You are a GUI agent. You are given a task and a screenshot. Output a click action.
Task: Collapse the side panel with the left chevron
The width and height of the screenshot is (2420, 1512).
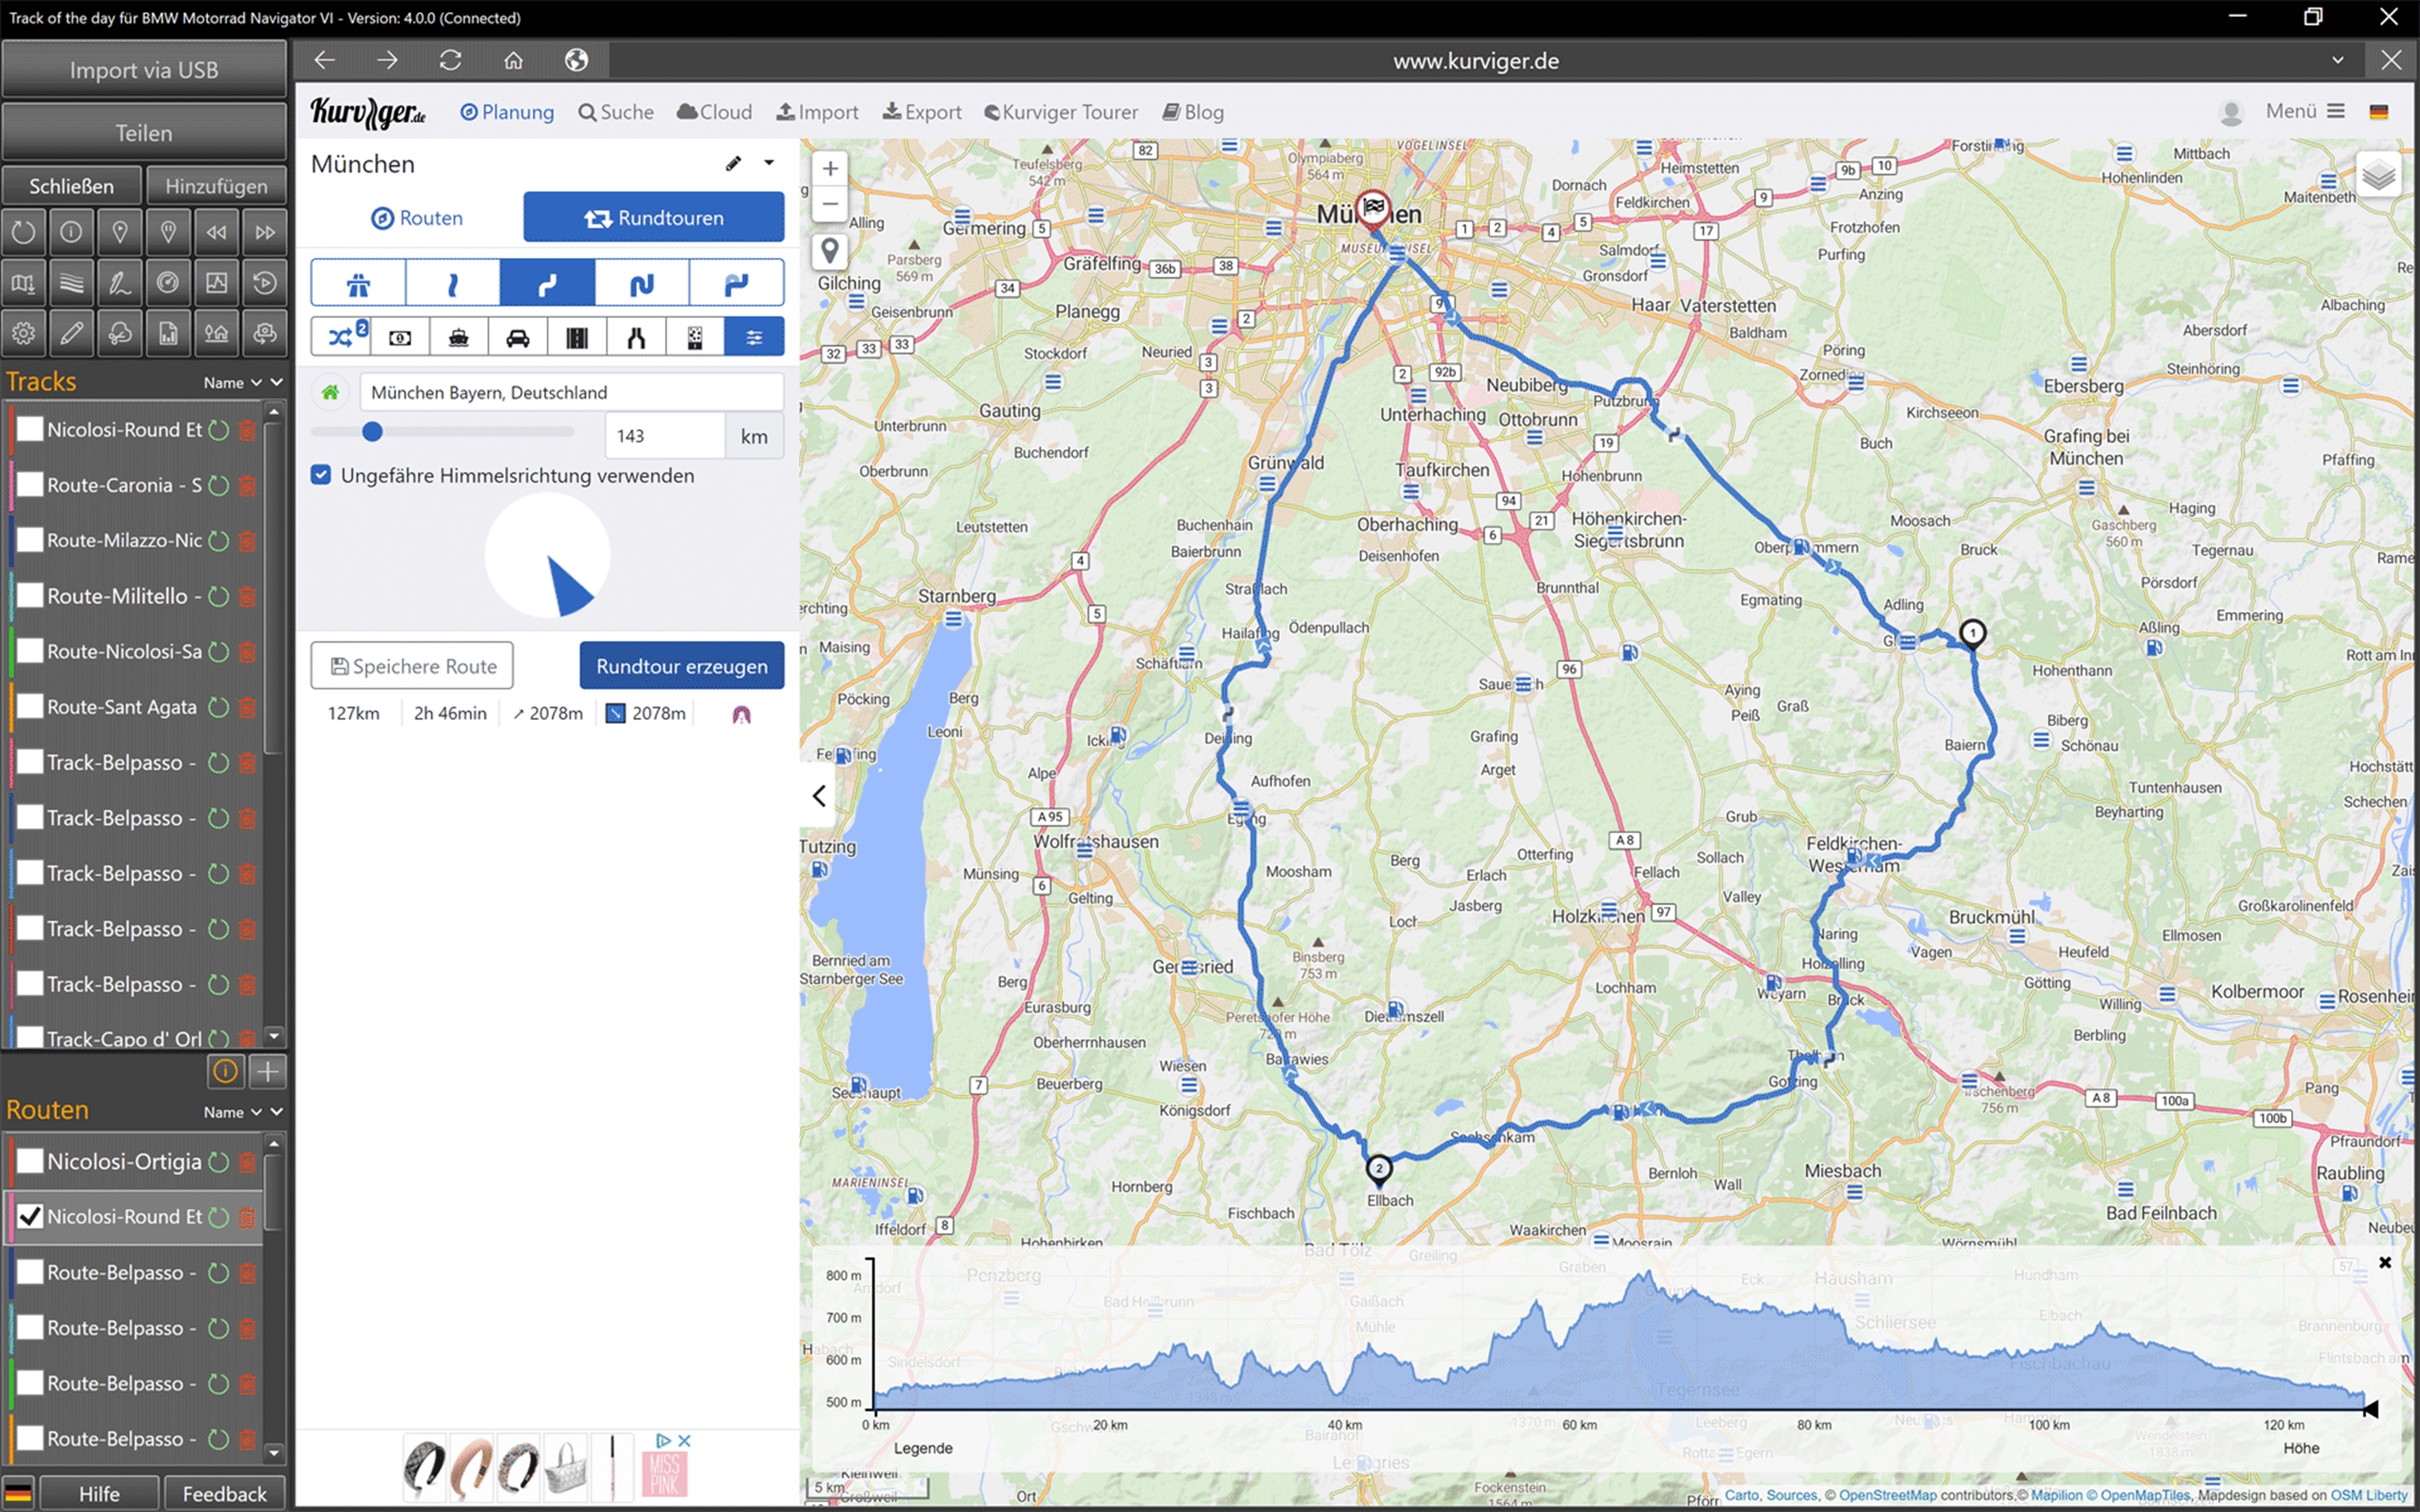(819, 796)
